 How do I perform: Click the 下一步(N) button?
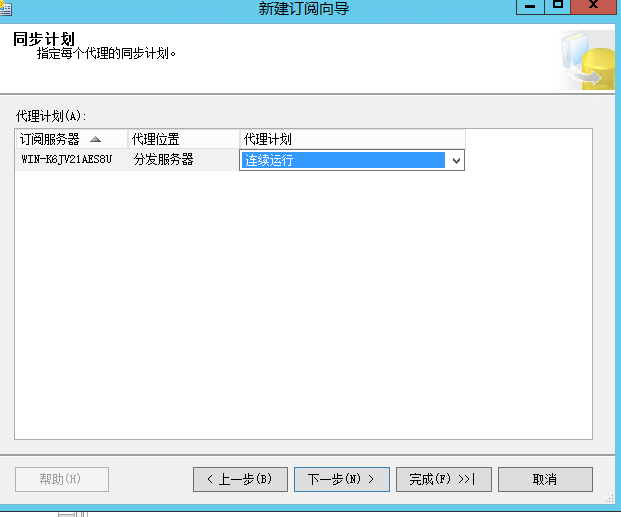point(342,479)
